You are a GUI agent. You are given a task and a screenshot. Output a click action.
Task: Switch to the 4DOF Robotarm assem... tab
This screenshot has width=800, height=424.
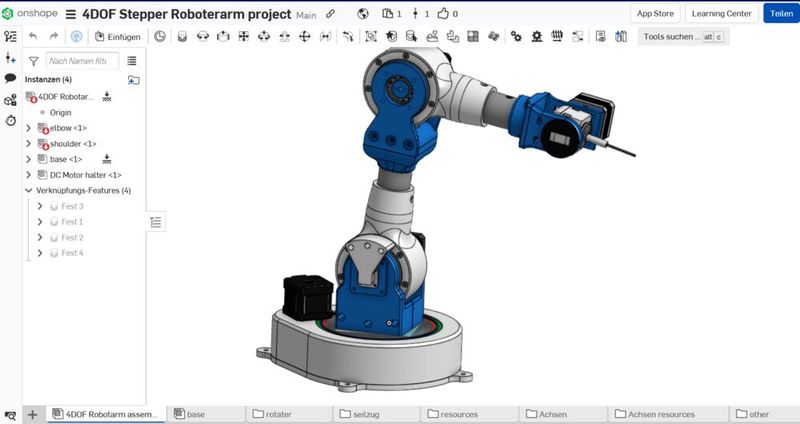point(106,414)
